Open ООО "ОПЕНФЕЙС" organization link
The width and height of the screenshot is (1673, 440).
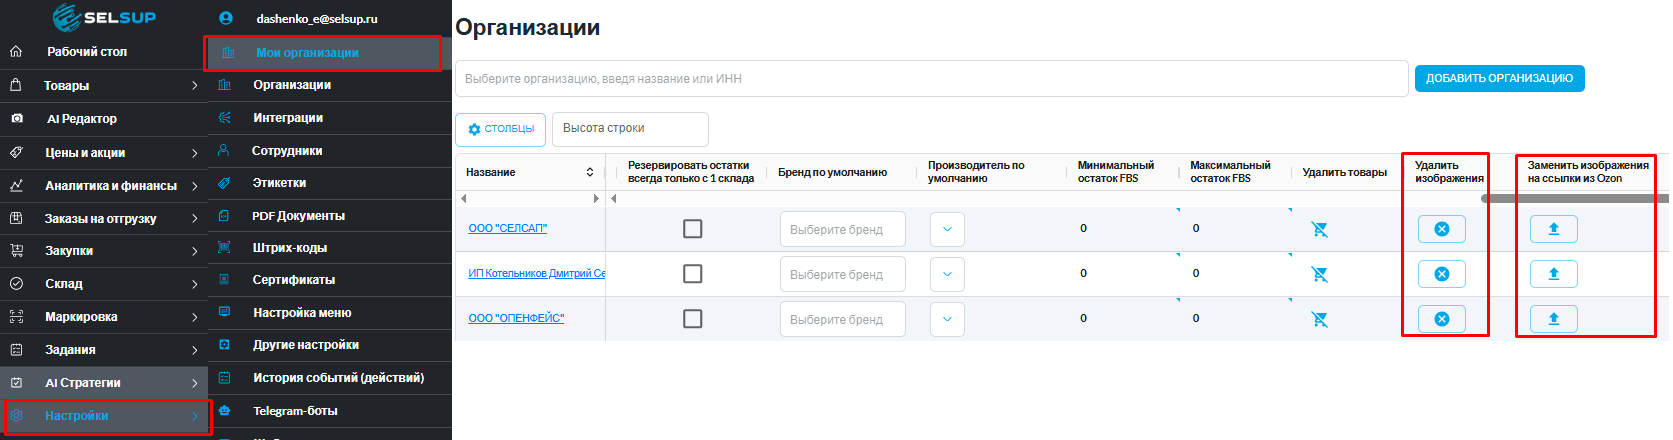[x=516, y=318]
